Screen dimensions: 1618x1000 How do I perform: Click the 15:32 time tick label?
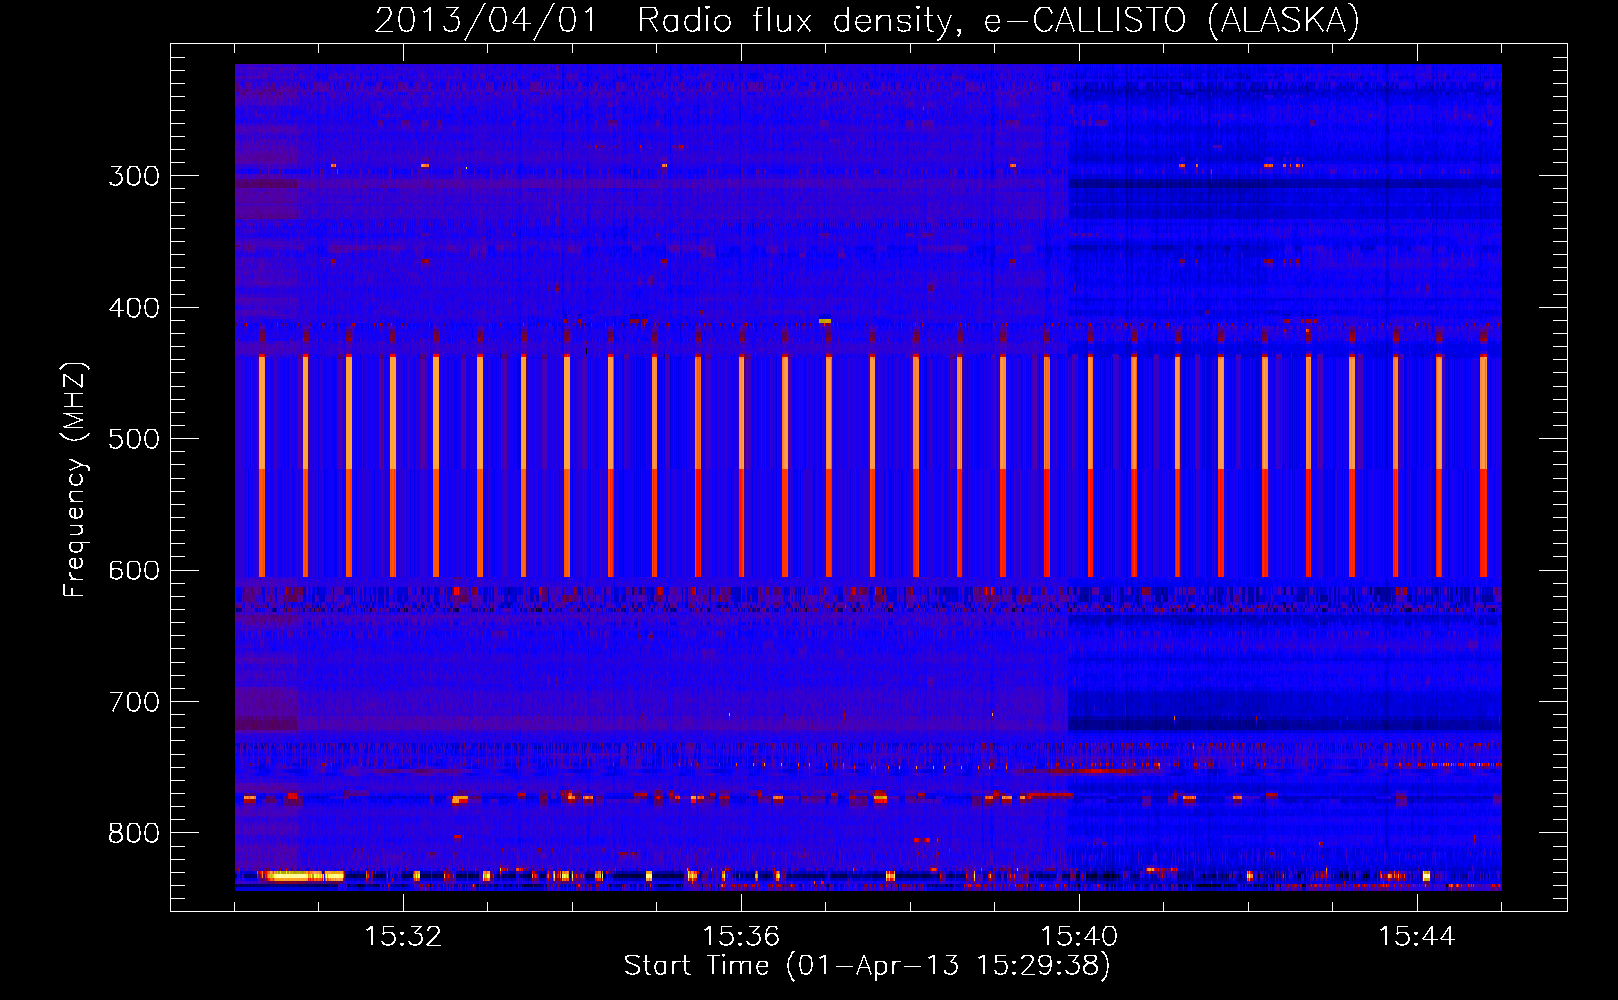coord(403,936)
